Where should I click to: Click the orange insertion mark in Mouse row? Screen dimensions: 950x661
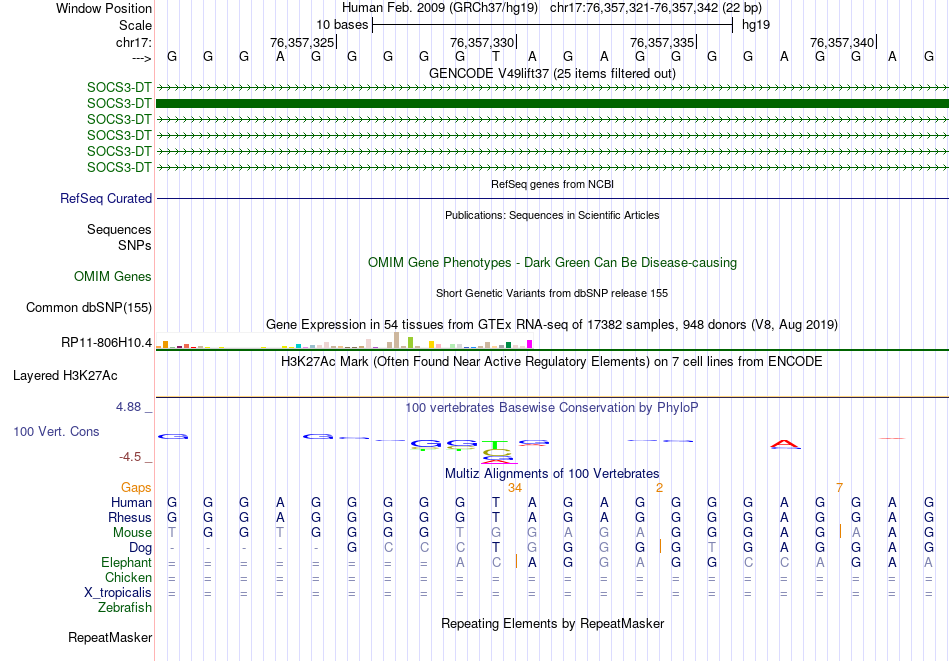coord(840,531)
